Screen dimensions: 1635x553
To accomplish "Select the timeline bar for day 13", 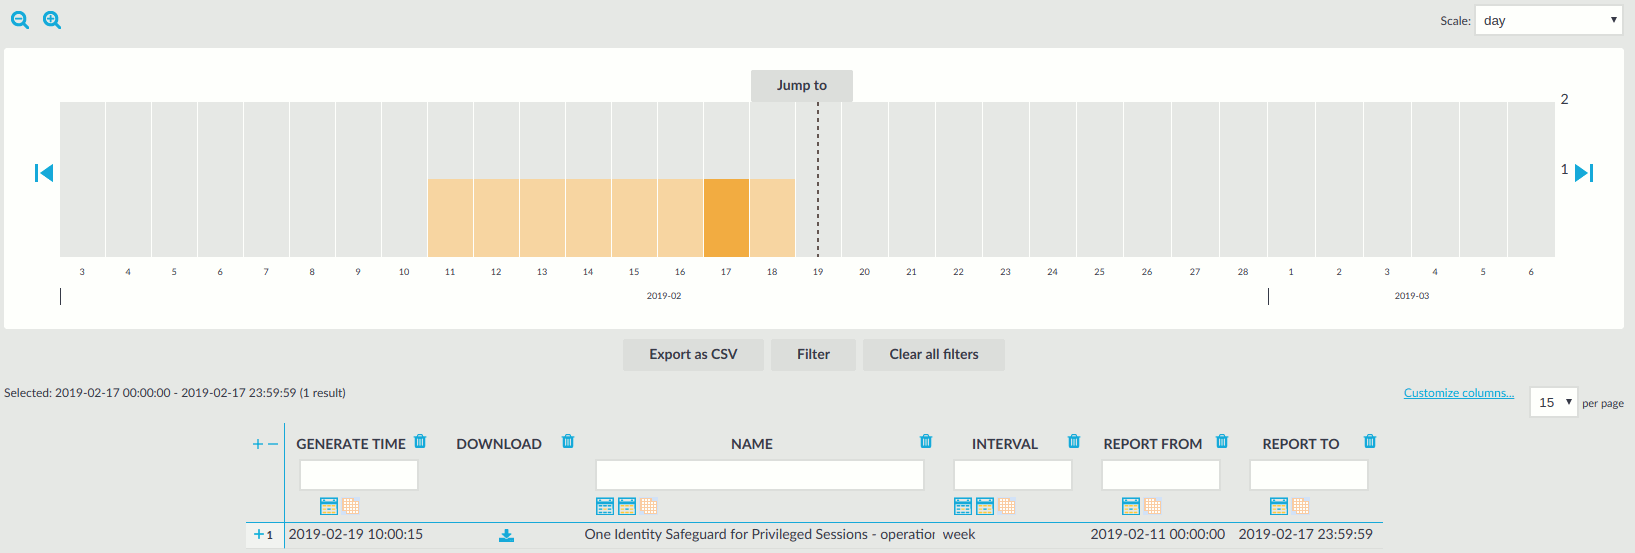I will click(x=542, y=218).
